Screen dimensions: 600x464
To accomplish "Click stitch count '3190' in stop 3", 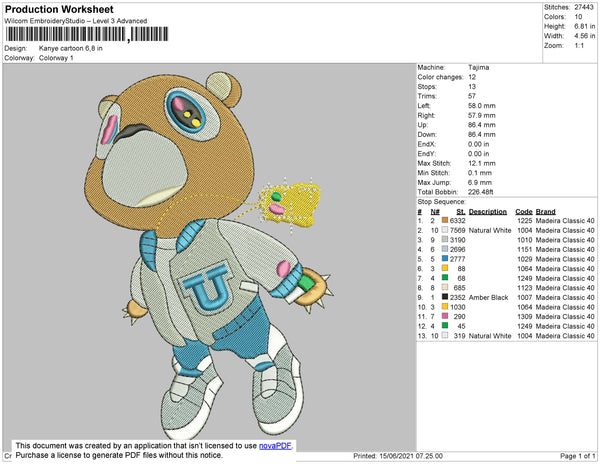I will coord(458,240).
